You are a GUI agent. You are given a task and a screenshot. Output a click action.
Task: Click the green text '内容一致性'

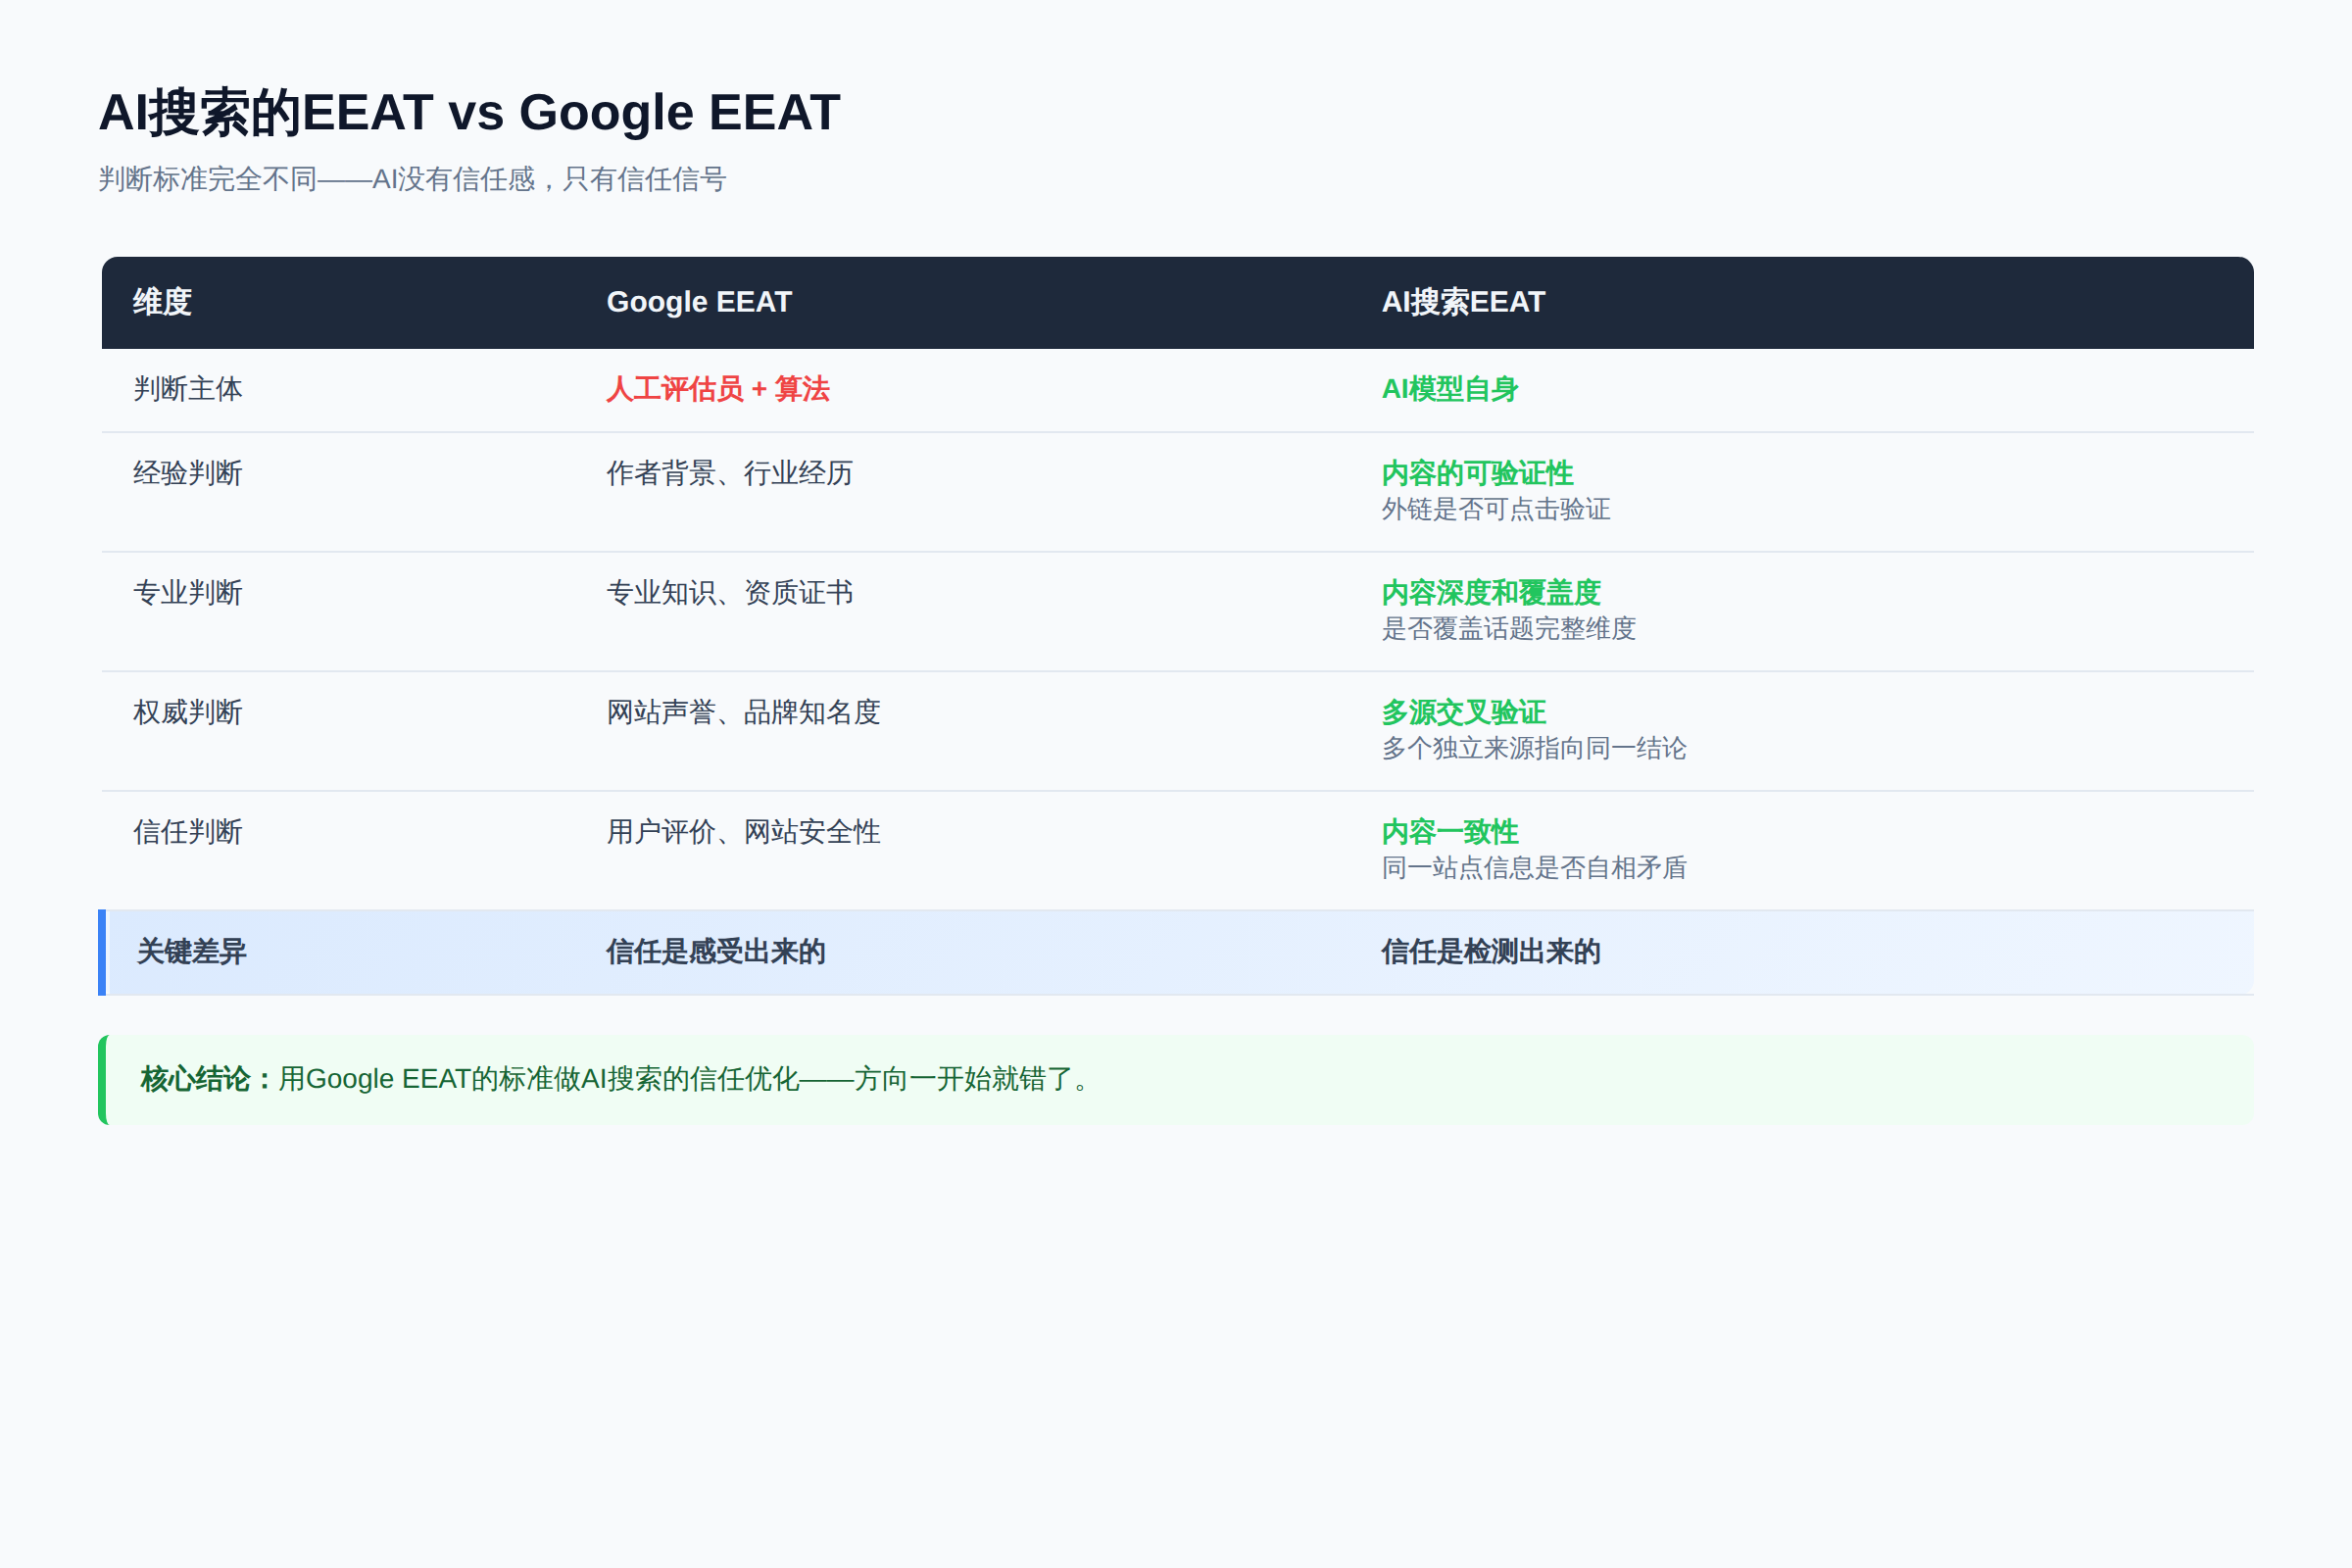coord(1450,832)
